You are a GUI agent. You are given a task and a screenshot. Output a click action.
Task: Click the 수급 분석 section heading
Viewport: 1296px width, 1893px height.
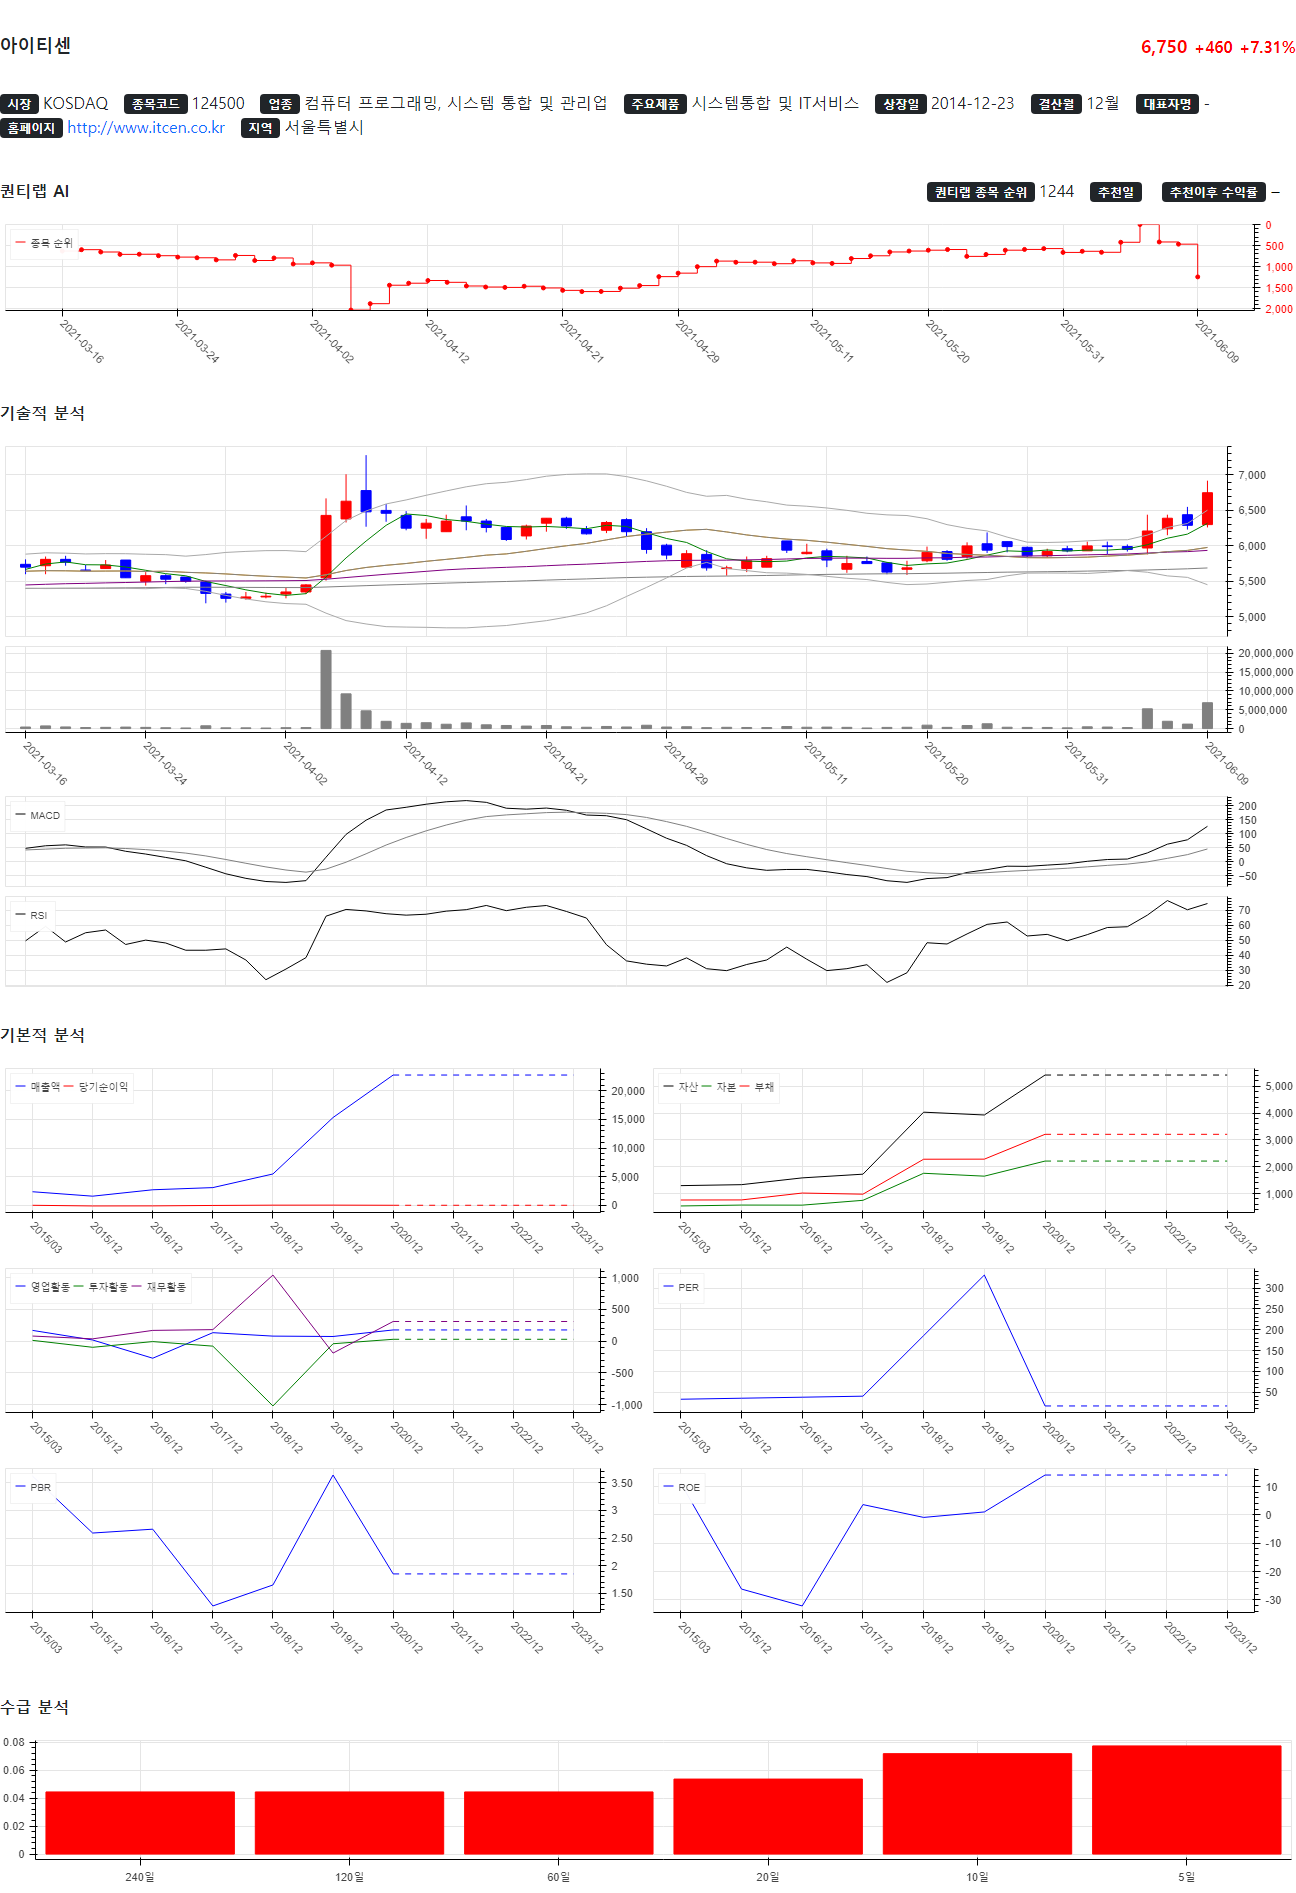point(35,1708)
